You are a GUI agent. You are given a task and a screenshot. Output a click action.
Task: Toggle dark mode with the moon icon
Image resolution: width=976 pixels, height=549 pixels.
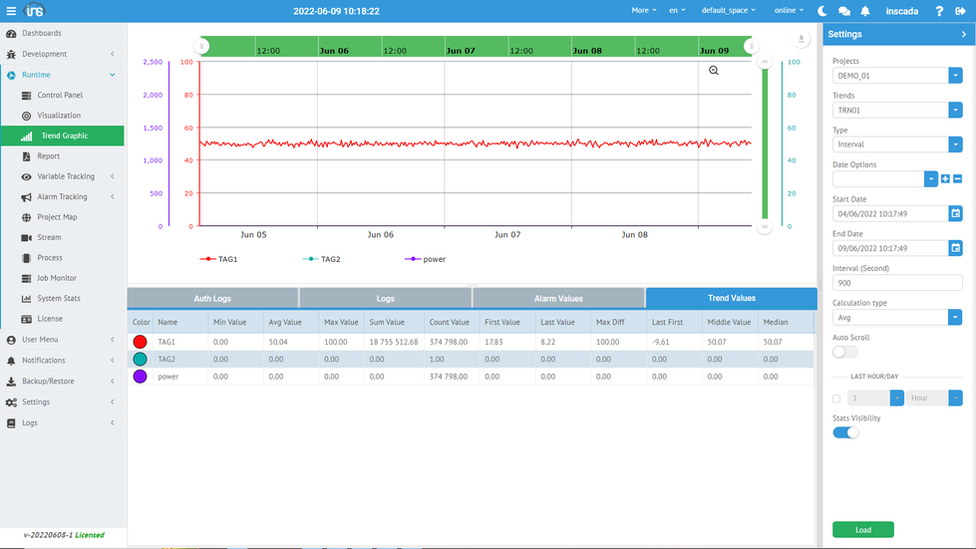(x=823, y=11)
